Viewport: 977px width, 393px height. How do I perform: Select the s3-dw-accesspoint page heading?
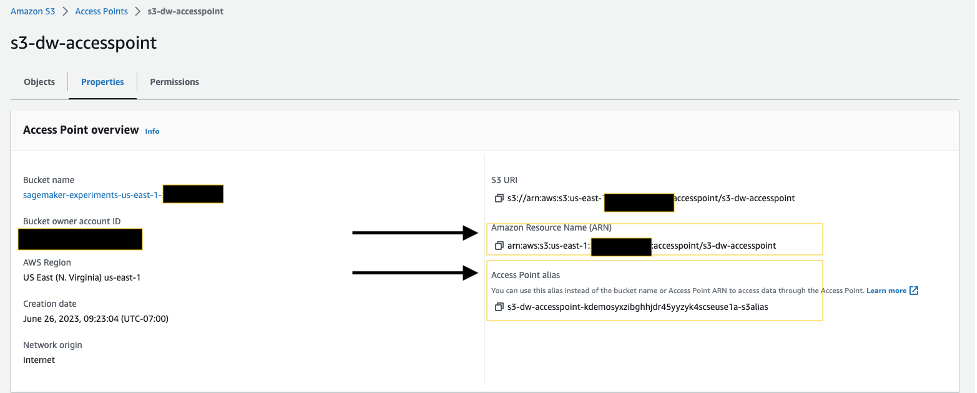tap(83, 43)
